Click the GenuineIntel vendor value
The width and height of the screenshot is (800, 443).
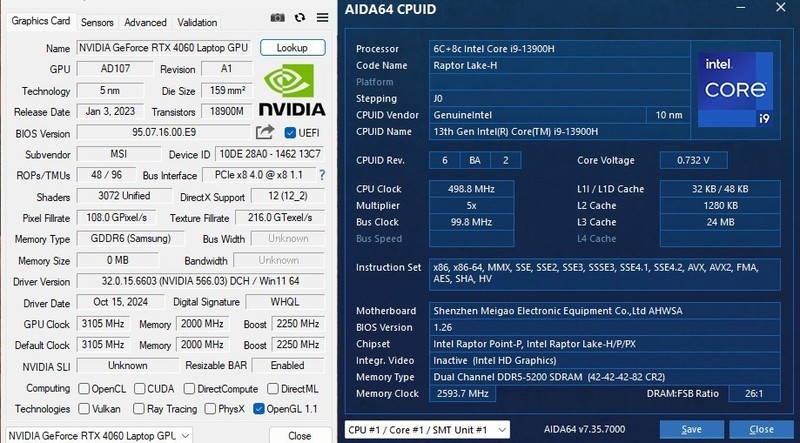pos(537,115)
